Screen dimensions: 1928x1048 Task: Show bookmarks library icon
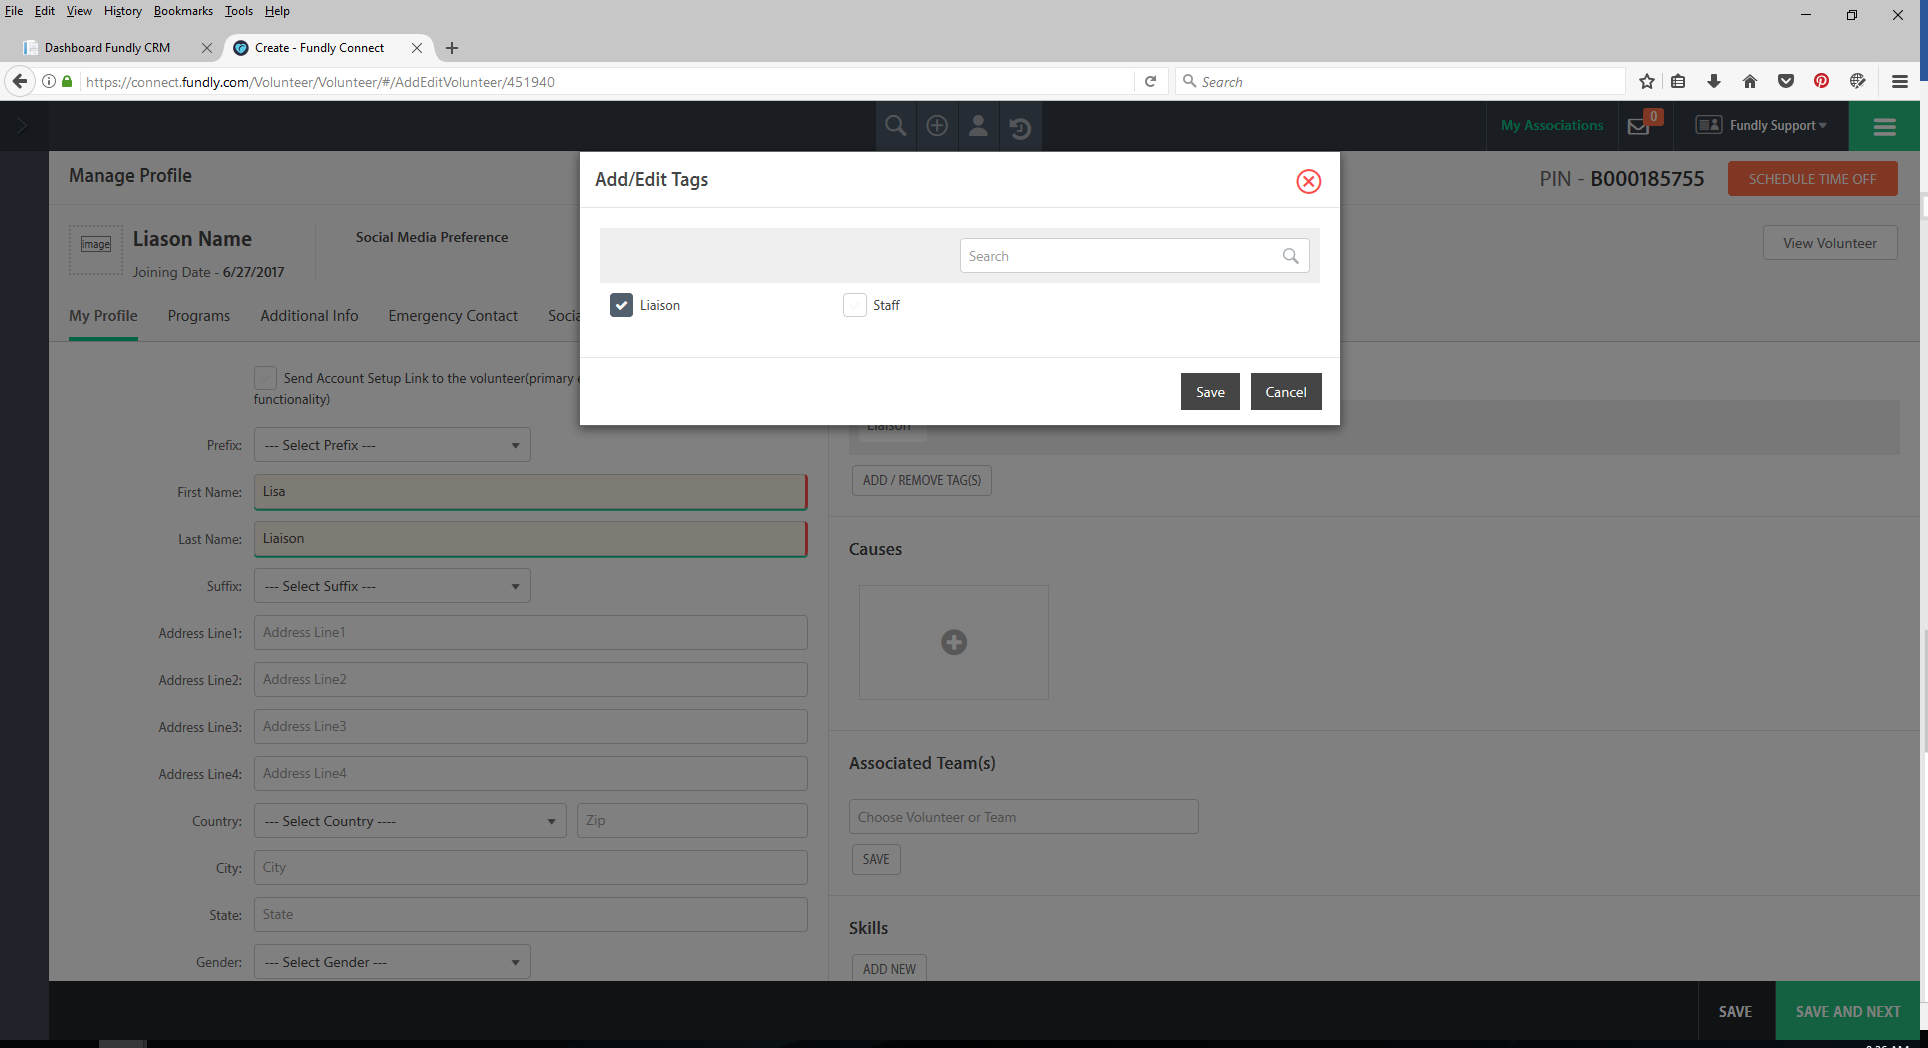1679,81
